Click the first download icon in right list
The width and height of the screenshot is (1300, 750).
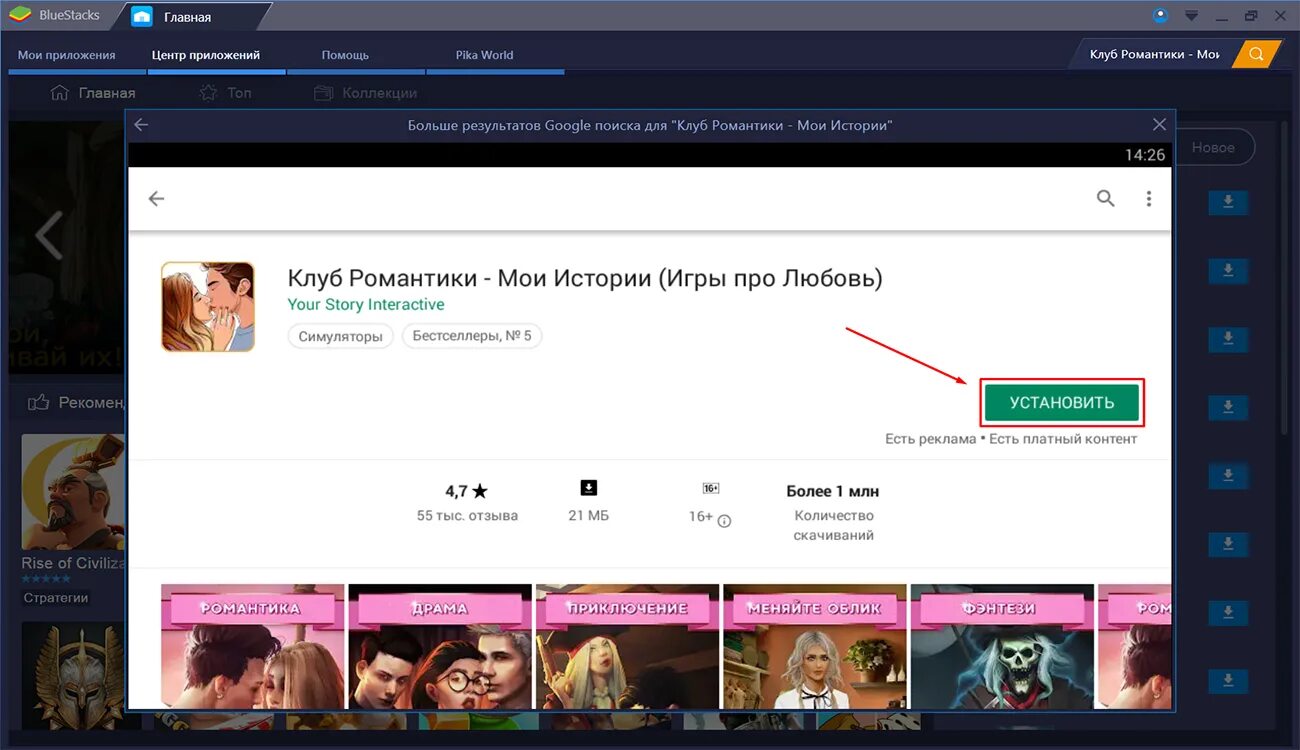pos(1228,202)
